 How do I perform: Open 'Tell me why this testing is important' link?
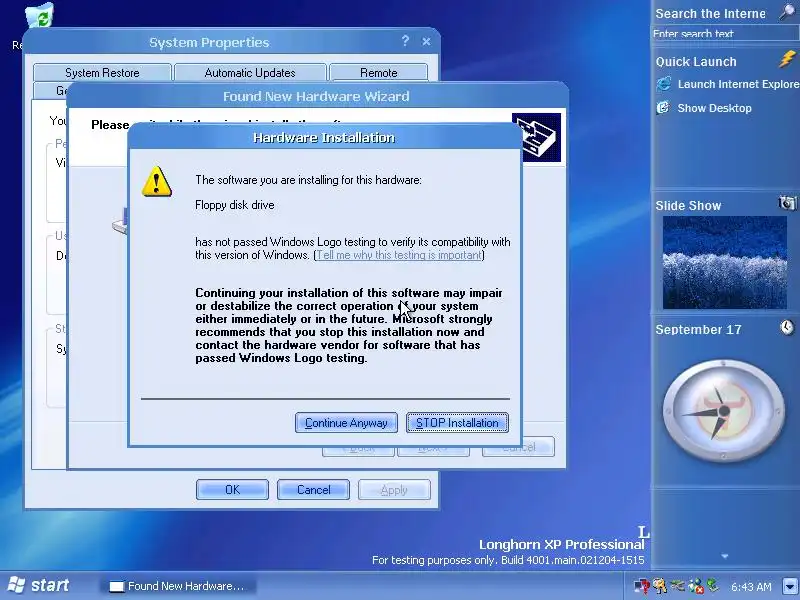click(x=399, y=255)
